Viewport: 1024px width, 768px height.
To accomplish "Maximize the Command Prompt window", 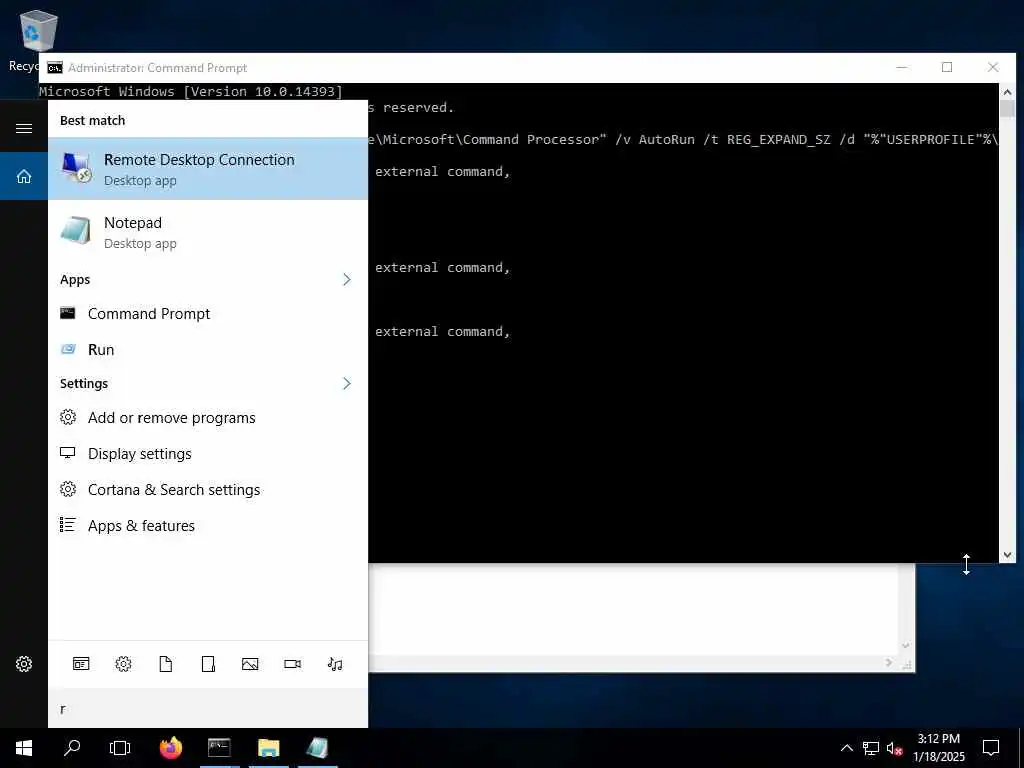I will coord(947,67).
